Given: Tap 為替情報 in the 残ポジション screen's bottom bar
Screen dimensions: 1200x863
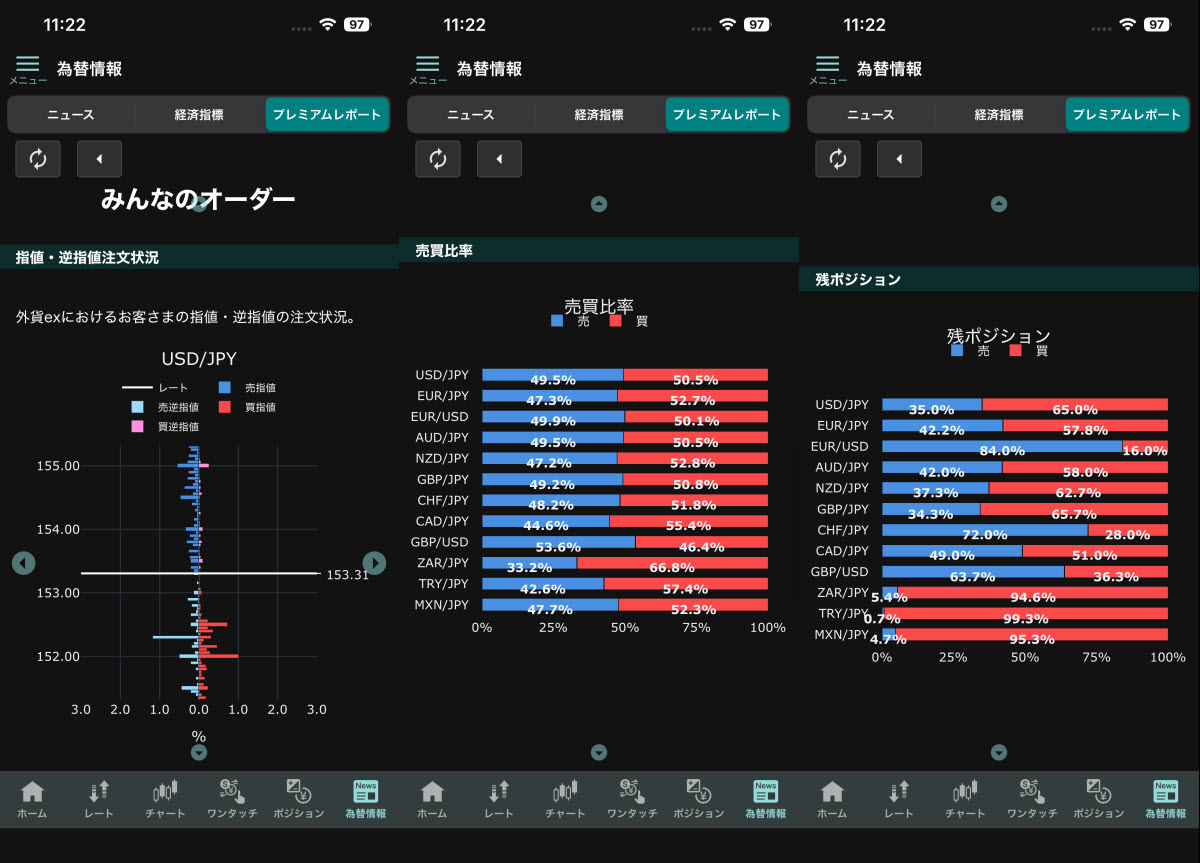Looking at the screenshot, I should click(1165, 799).
